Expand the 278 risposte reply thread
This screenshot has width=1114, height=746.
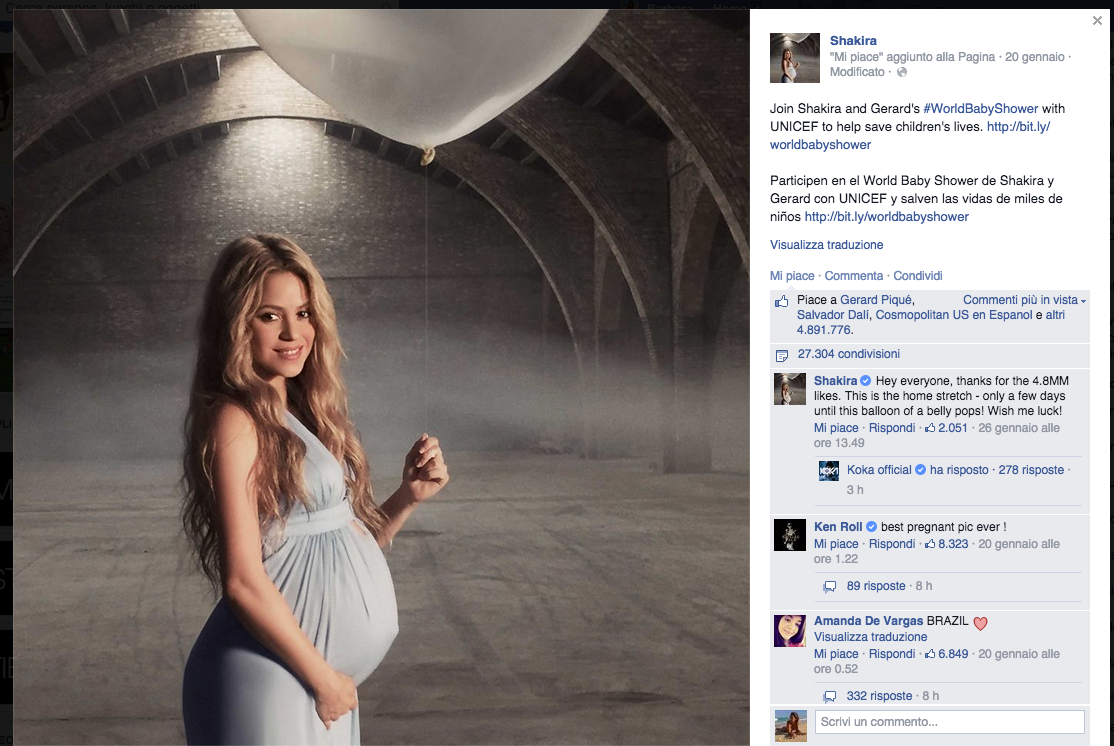[x=1030, y=470]
